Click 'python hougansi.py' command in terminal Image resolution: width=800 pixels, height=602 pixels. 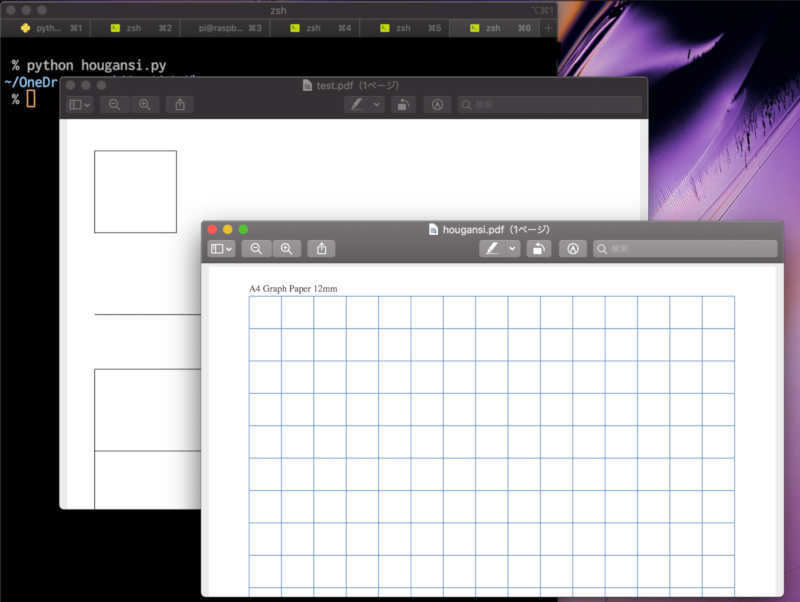pyautogui.click(x=96, y=65)
